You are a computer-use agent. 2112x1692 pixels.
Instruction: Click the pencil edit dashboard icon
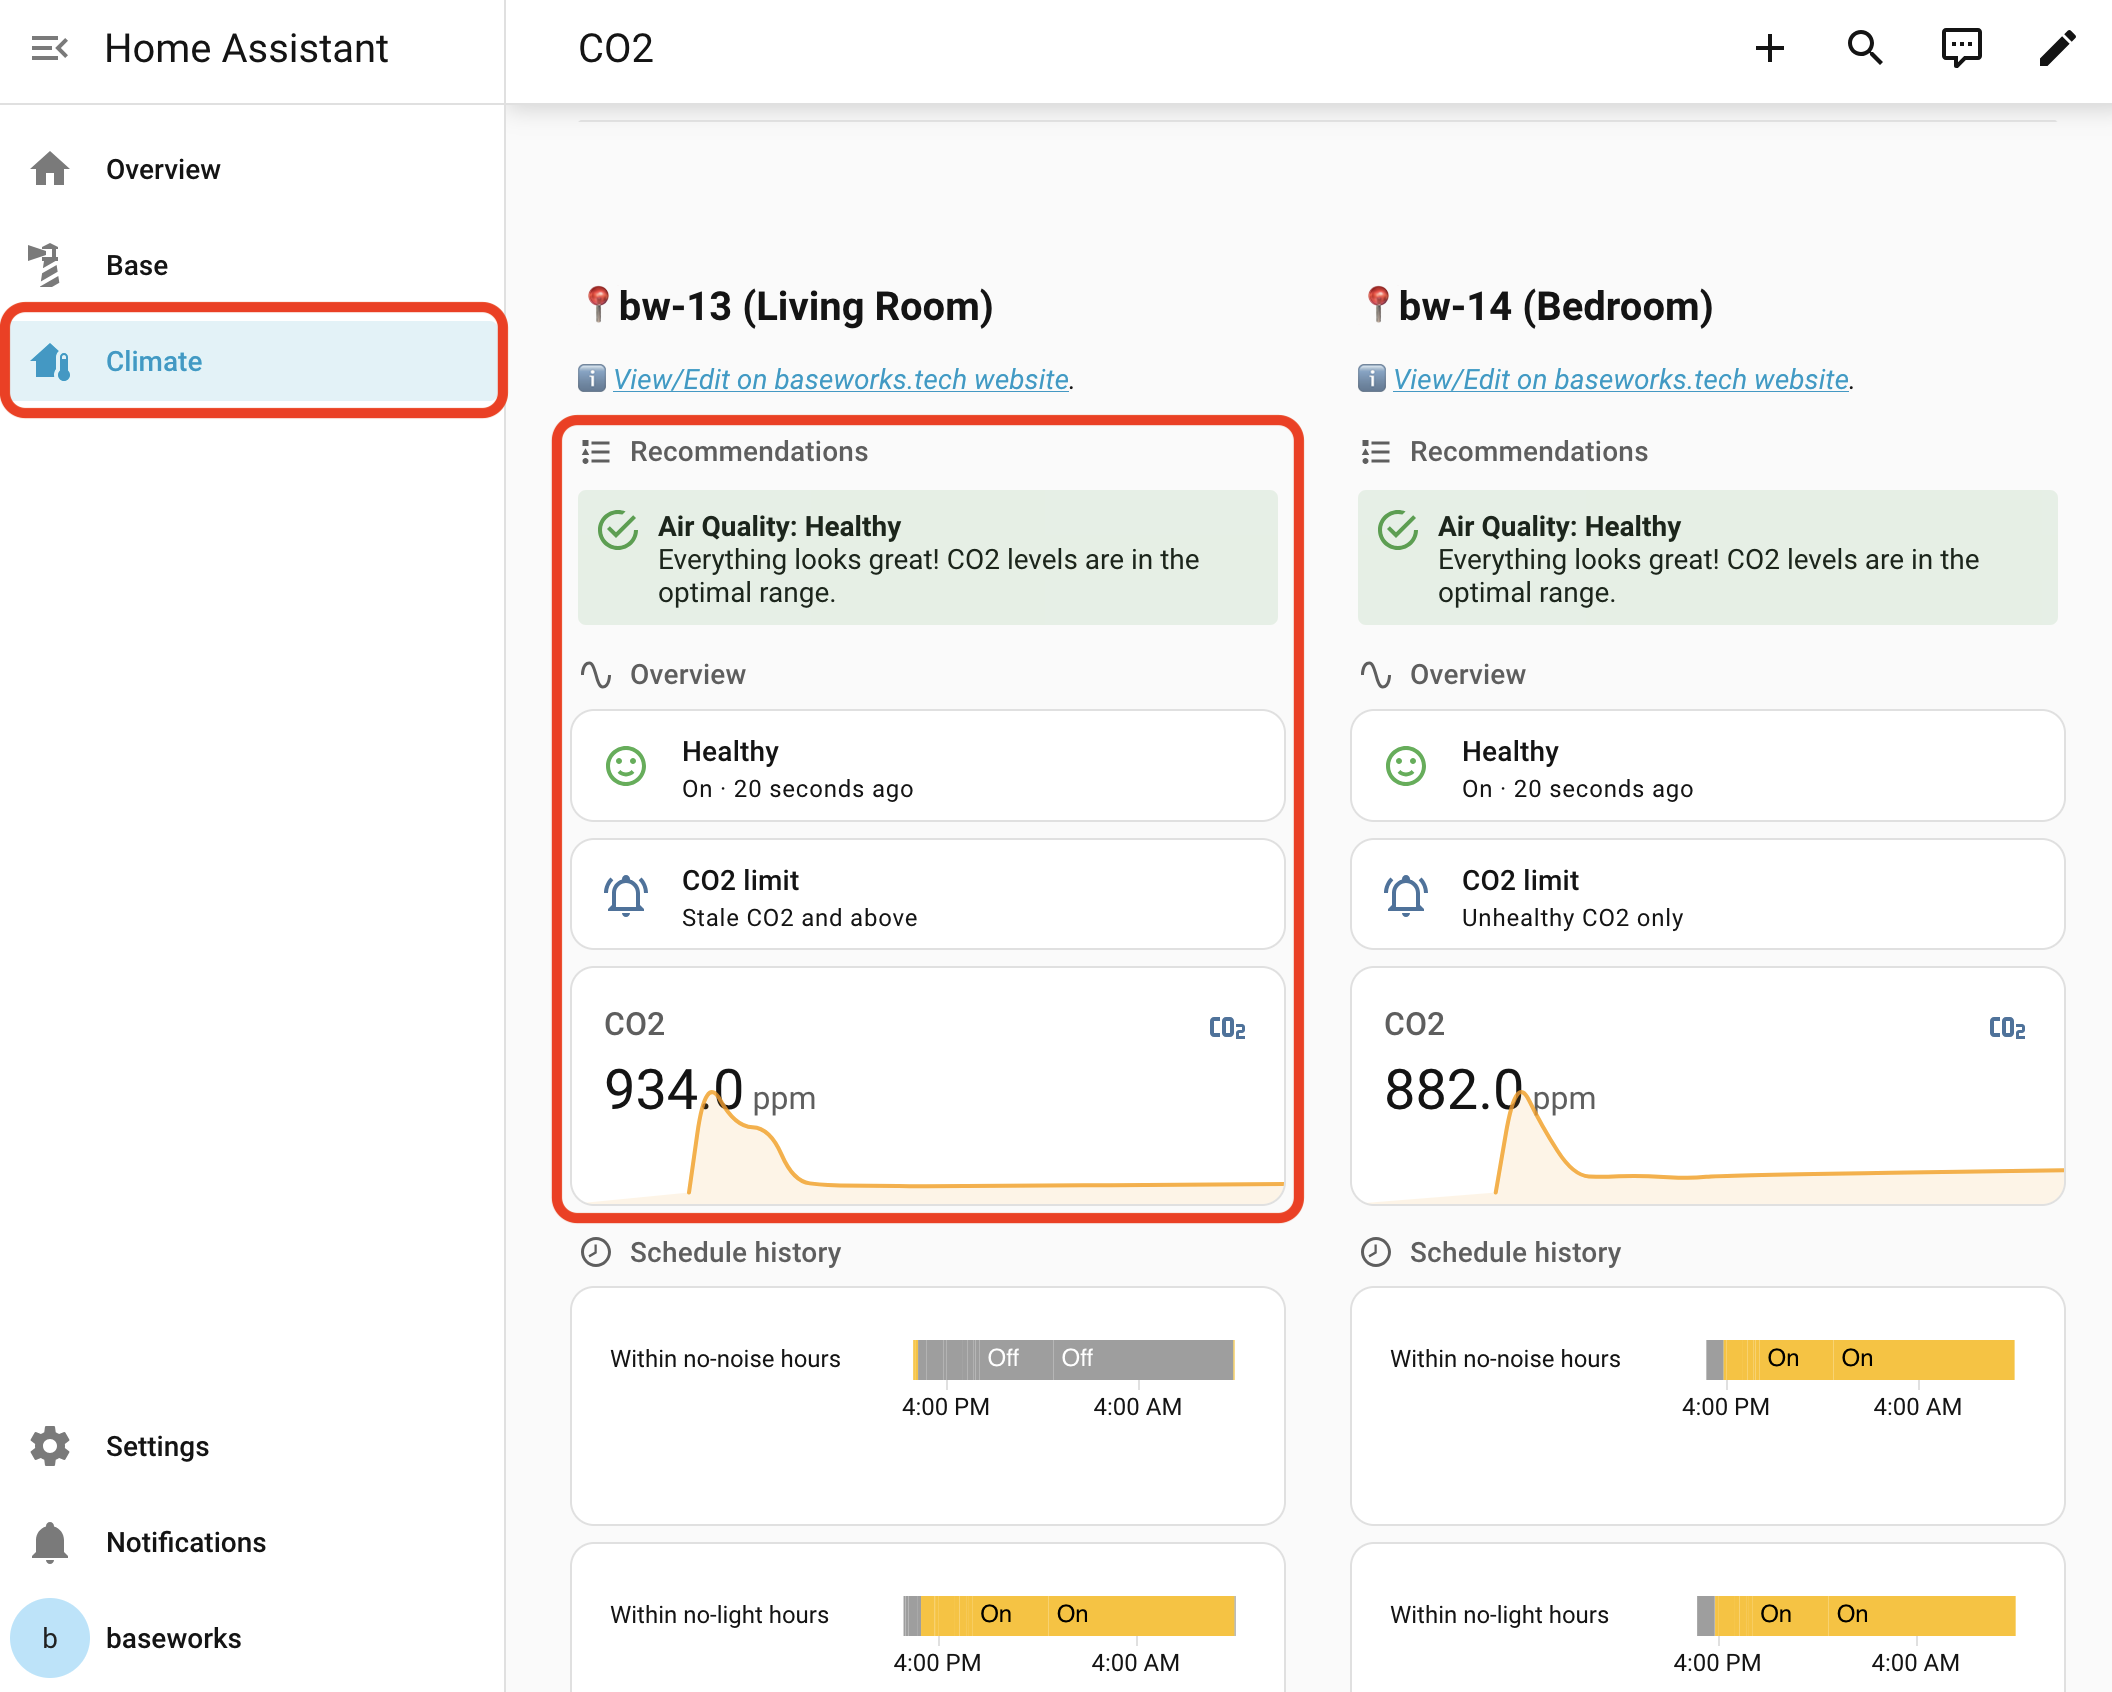pyautogui.click(x=2057, y=48)
